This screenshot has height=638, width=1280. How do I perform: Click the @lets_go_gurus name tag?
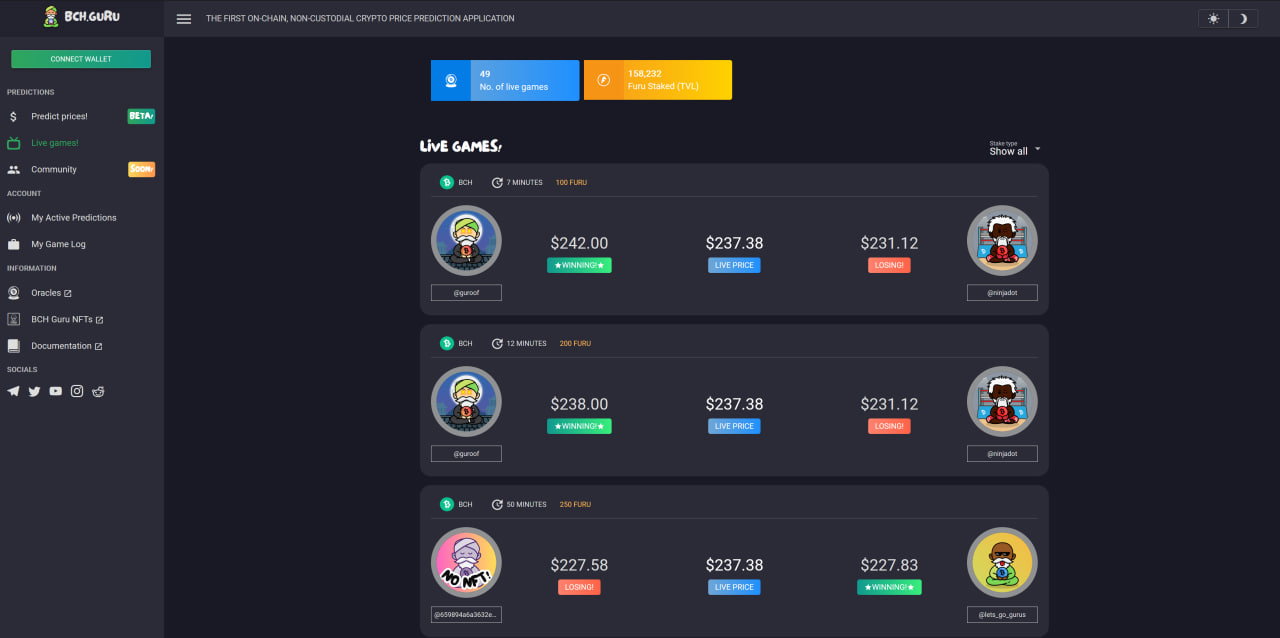1002,615
